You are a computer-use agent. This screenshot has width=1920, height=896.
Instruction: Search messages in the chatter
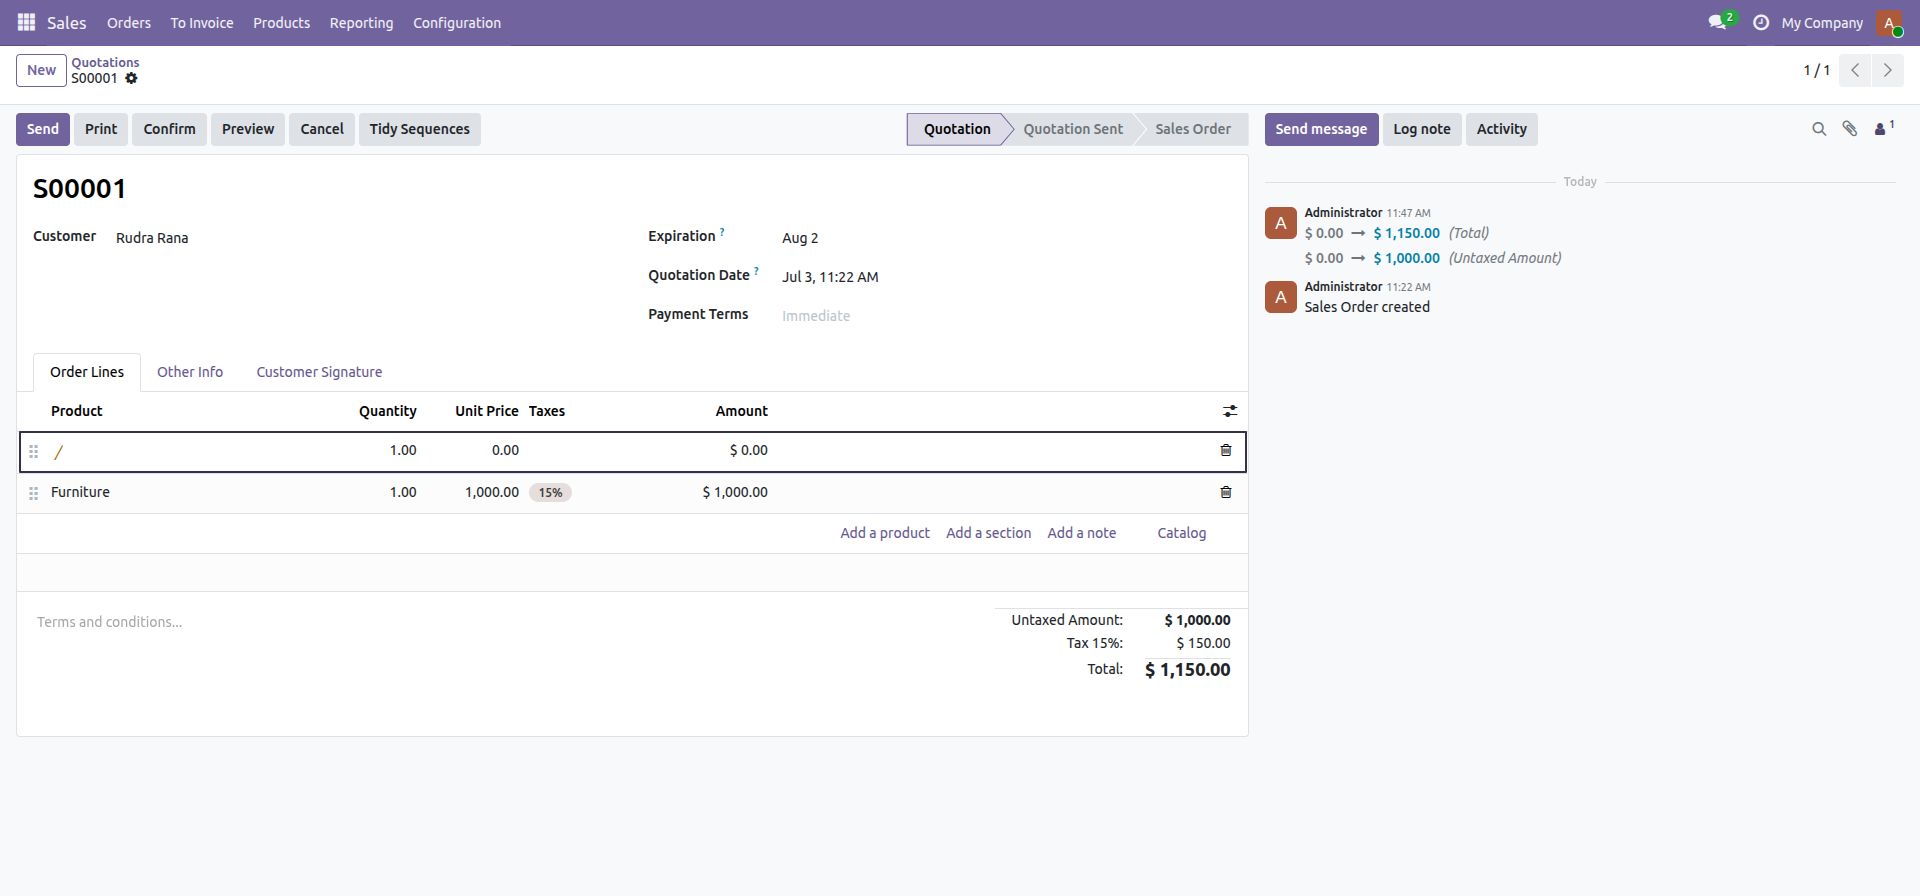click(1819, 129)
